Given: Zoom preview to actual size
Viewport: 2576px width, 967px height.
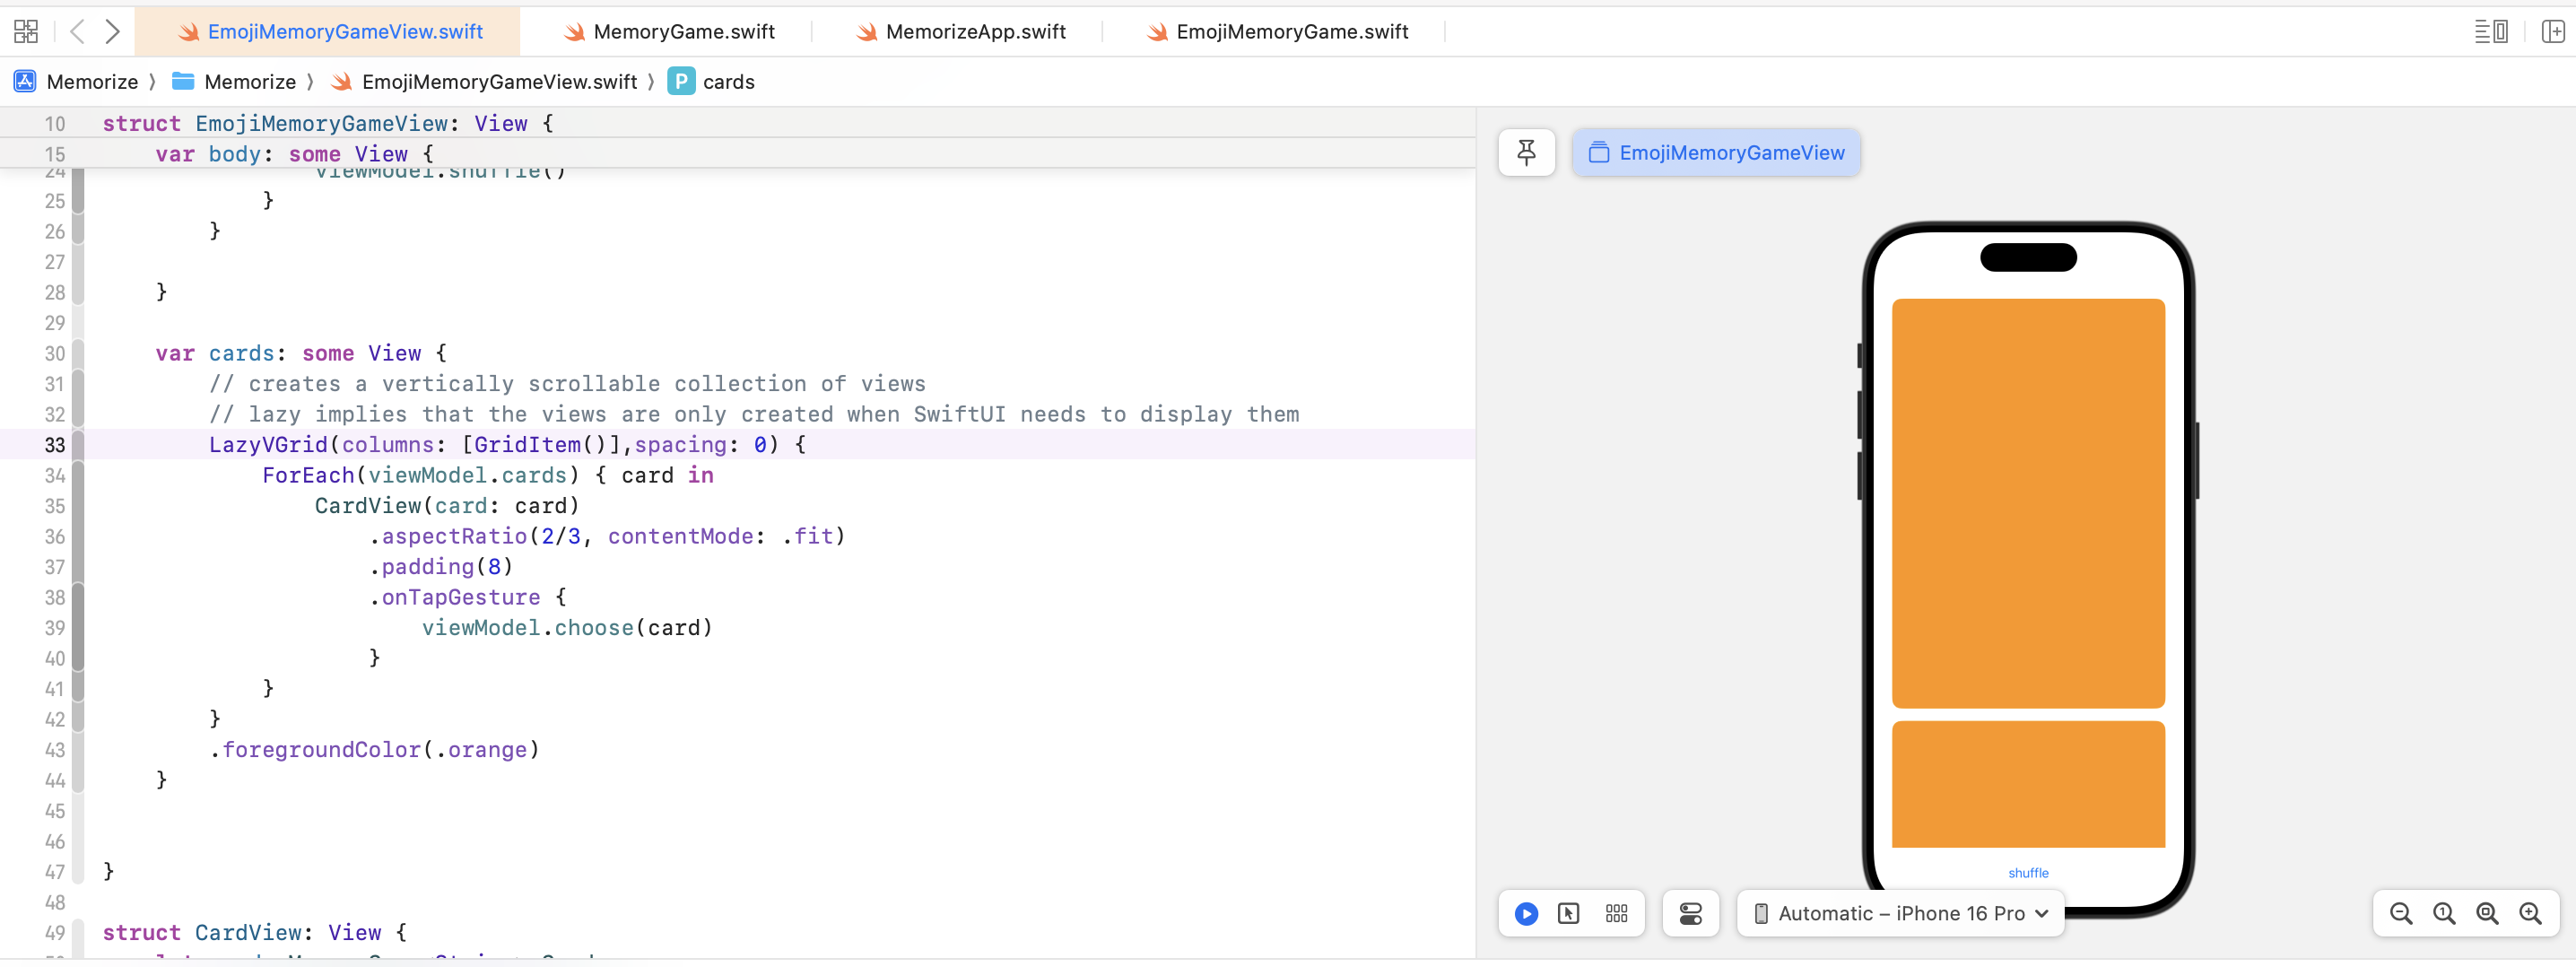Looking at the screenshot, I should click(x=2444, y=913).
